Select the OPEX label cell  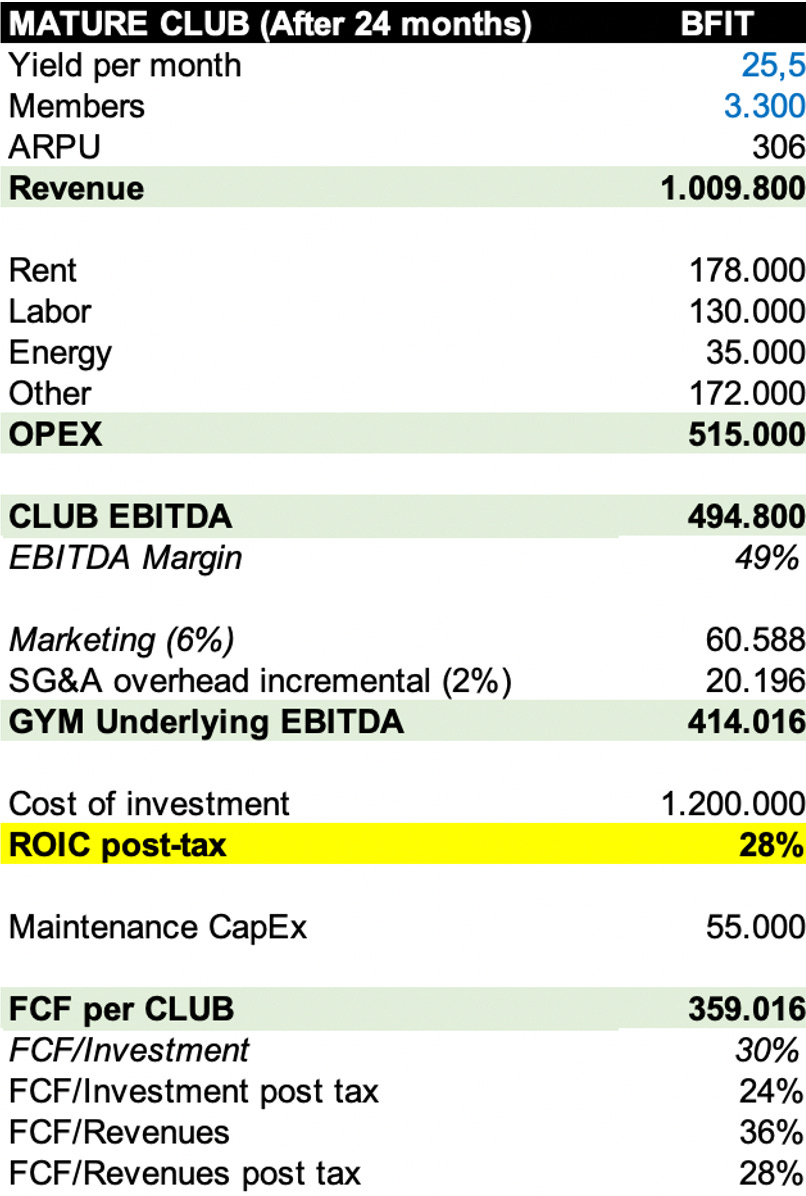pyautogui.click(x=55, y=435)
